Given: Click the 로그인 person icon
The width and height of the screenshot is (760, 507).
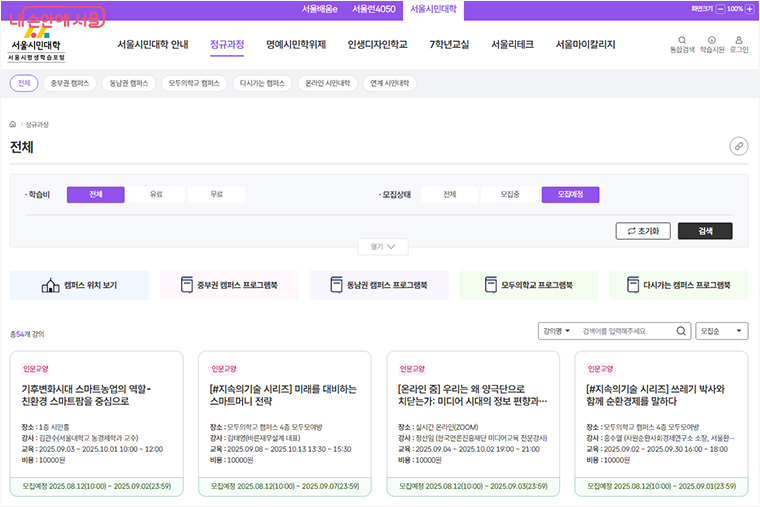Looking at the screenshot, I should click(739, 40).
